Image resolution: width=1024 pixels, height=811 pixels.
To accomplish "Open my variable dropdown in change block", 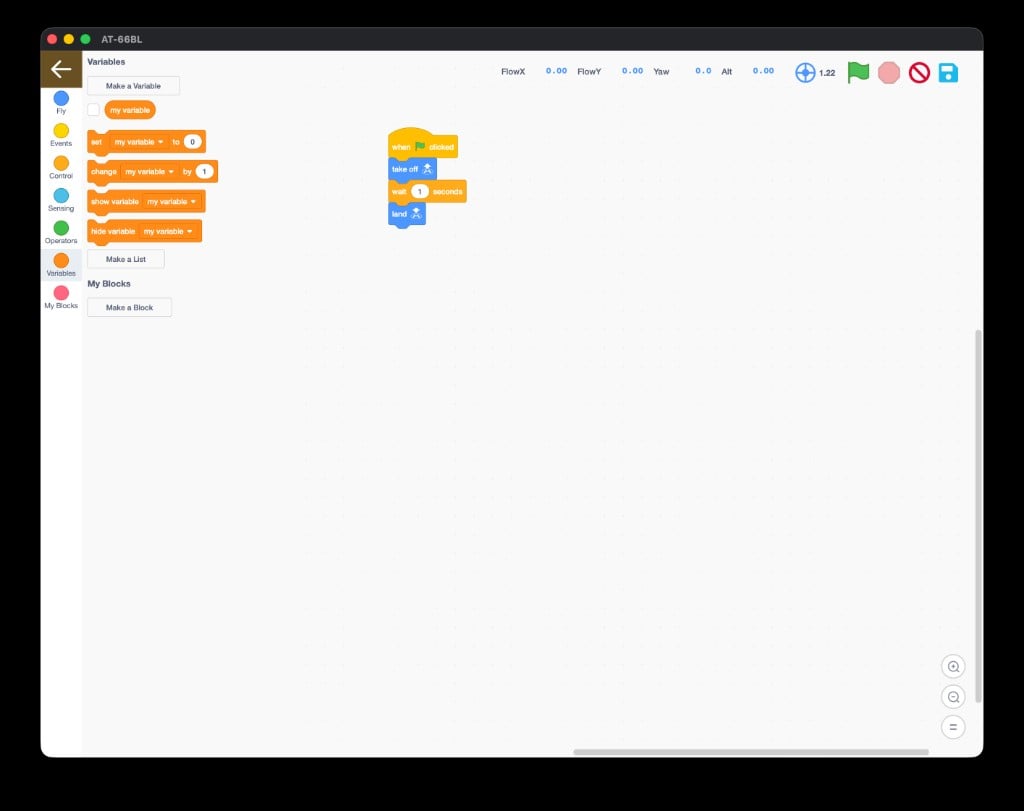I will tap(149, 172).
